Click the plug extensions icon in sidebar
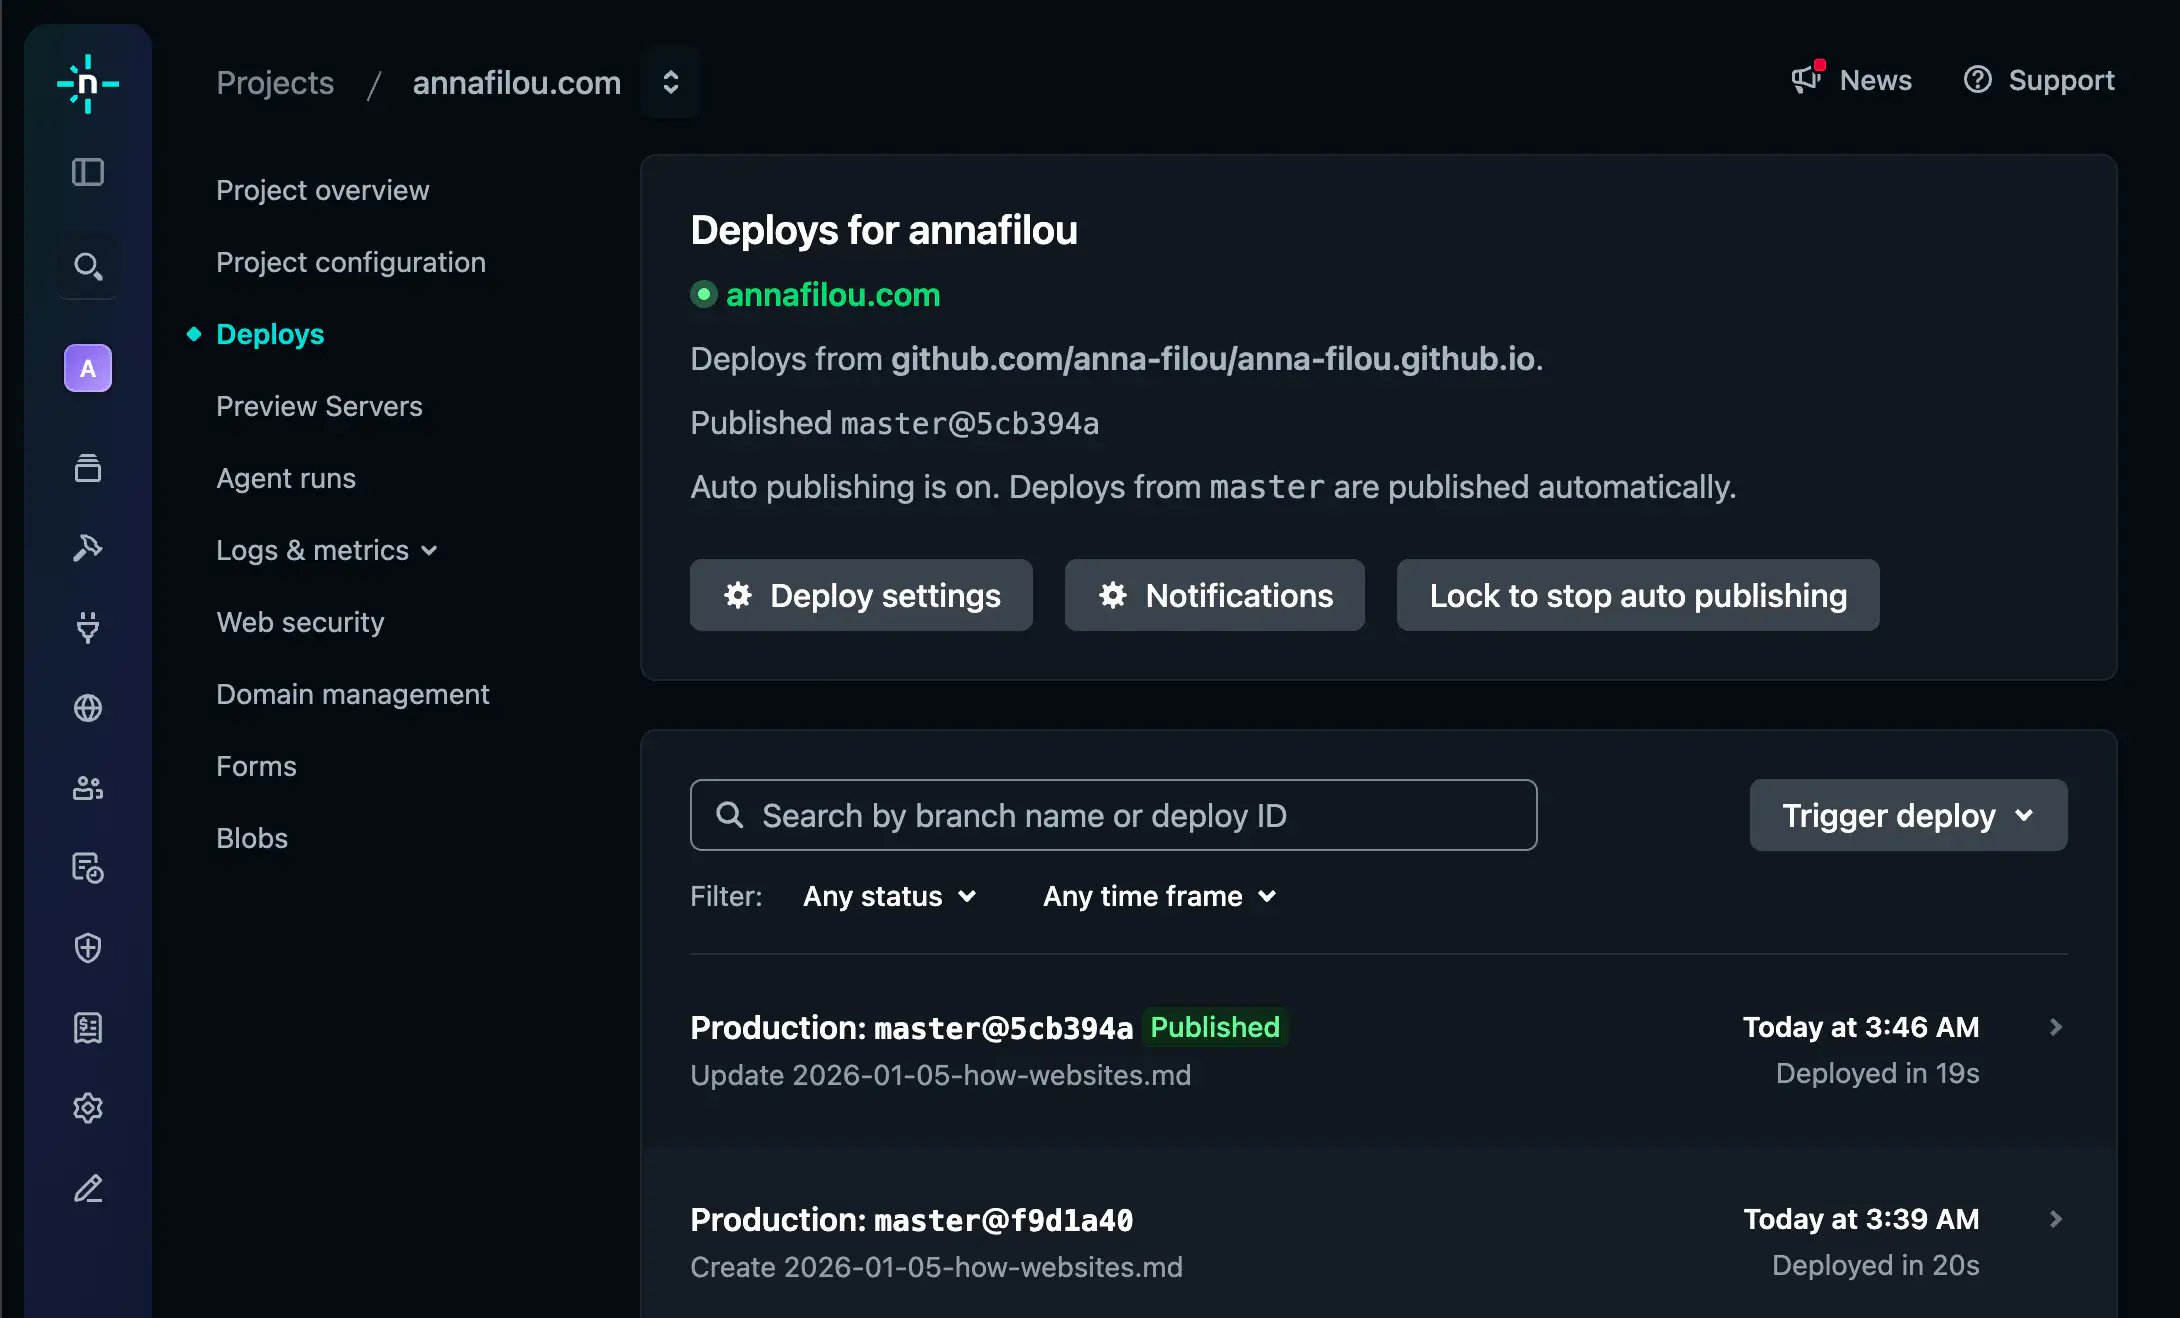This screenshot has width=2180, height=1318. 88,628
